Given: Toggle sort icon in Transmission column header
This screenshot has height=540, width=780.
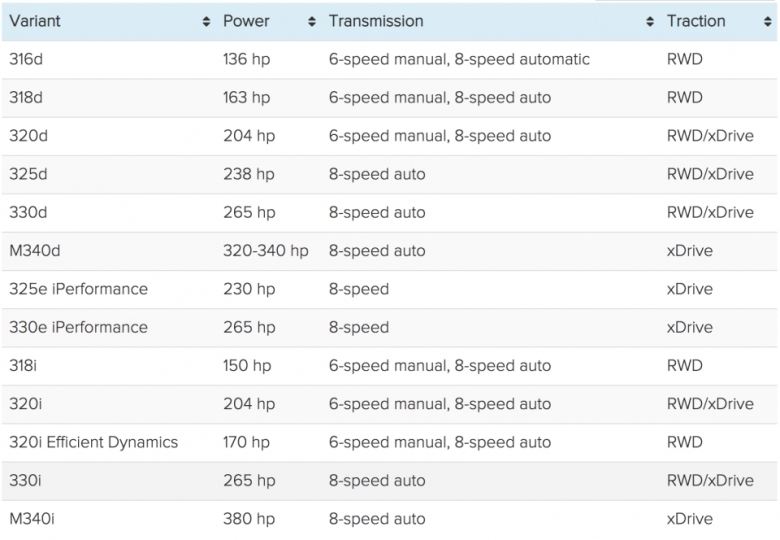Looking at the screenshot, I should pos(650,22).
